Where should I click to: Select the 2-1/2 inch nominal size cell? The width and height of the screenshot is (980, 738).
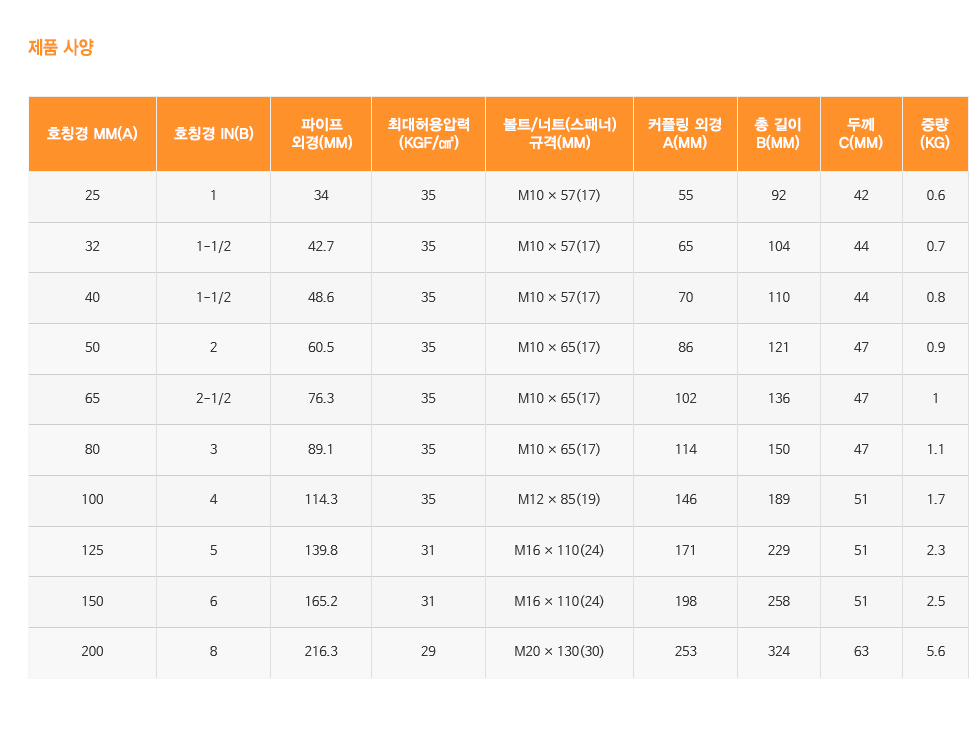[x=213, y=398]
